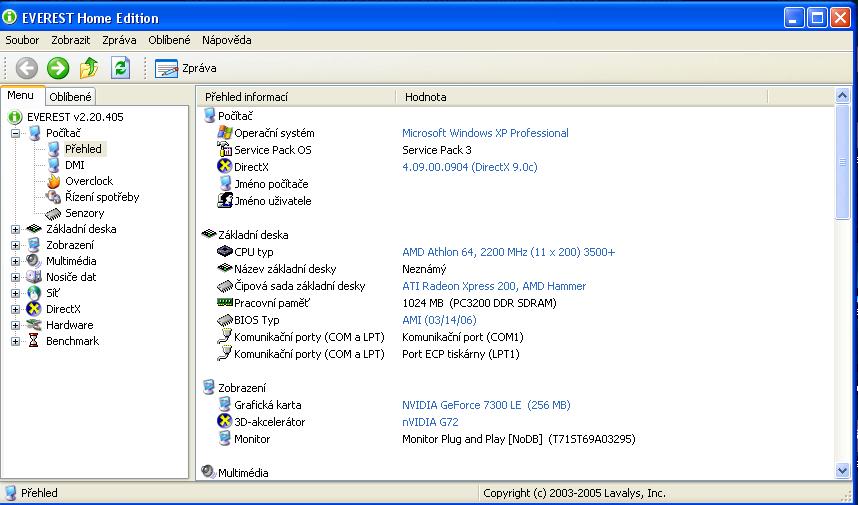Click the Refresh toolbar icon
This screenshot has height=505, width=858.
coord(120,68)
